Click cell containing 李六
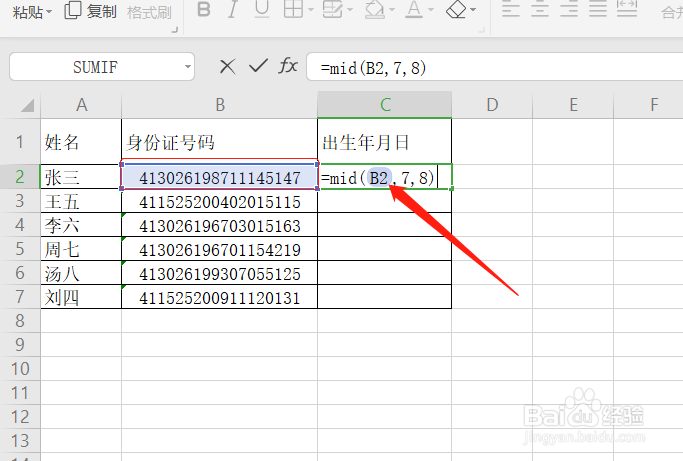683x461 pixels. tap(81, 225)
